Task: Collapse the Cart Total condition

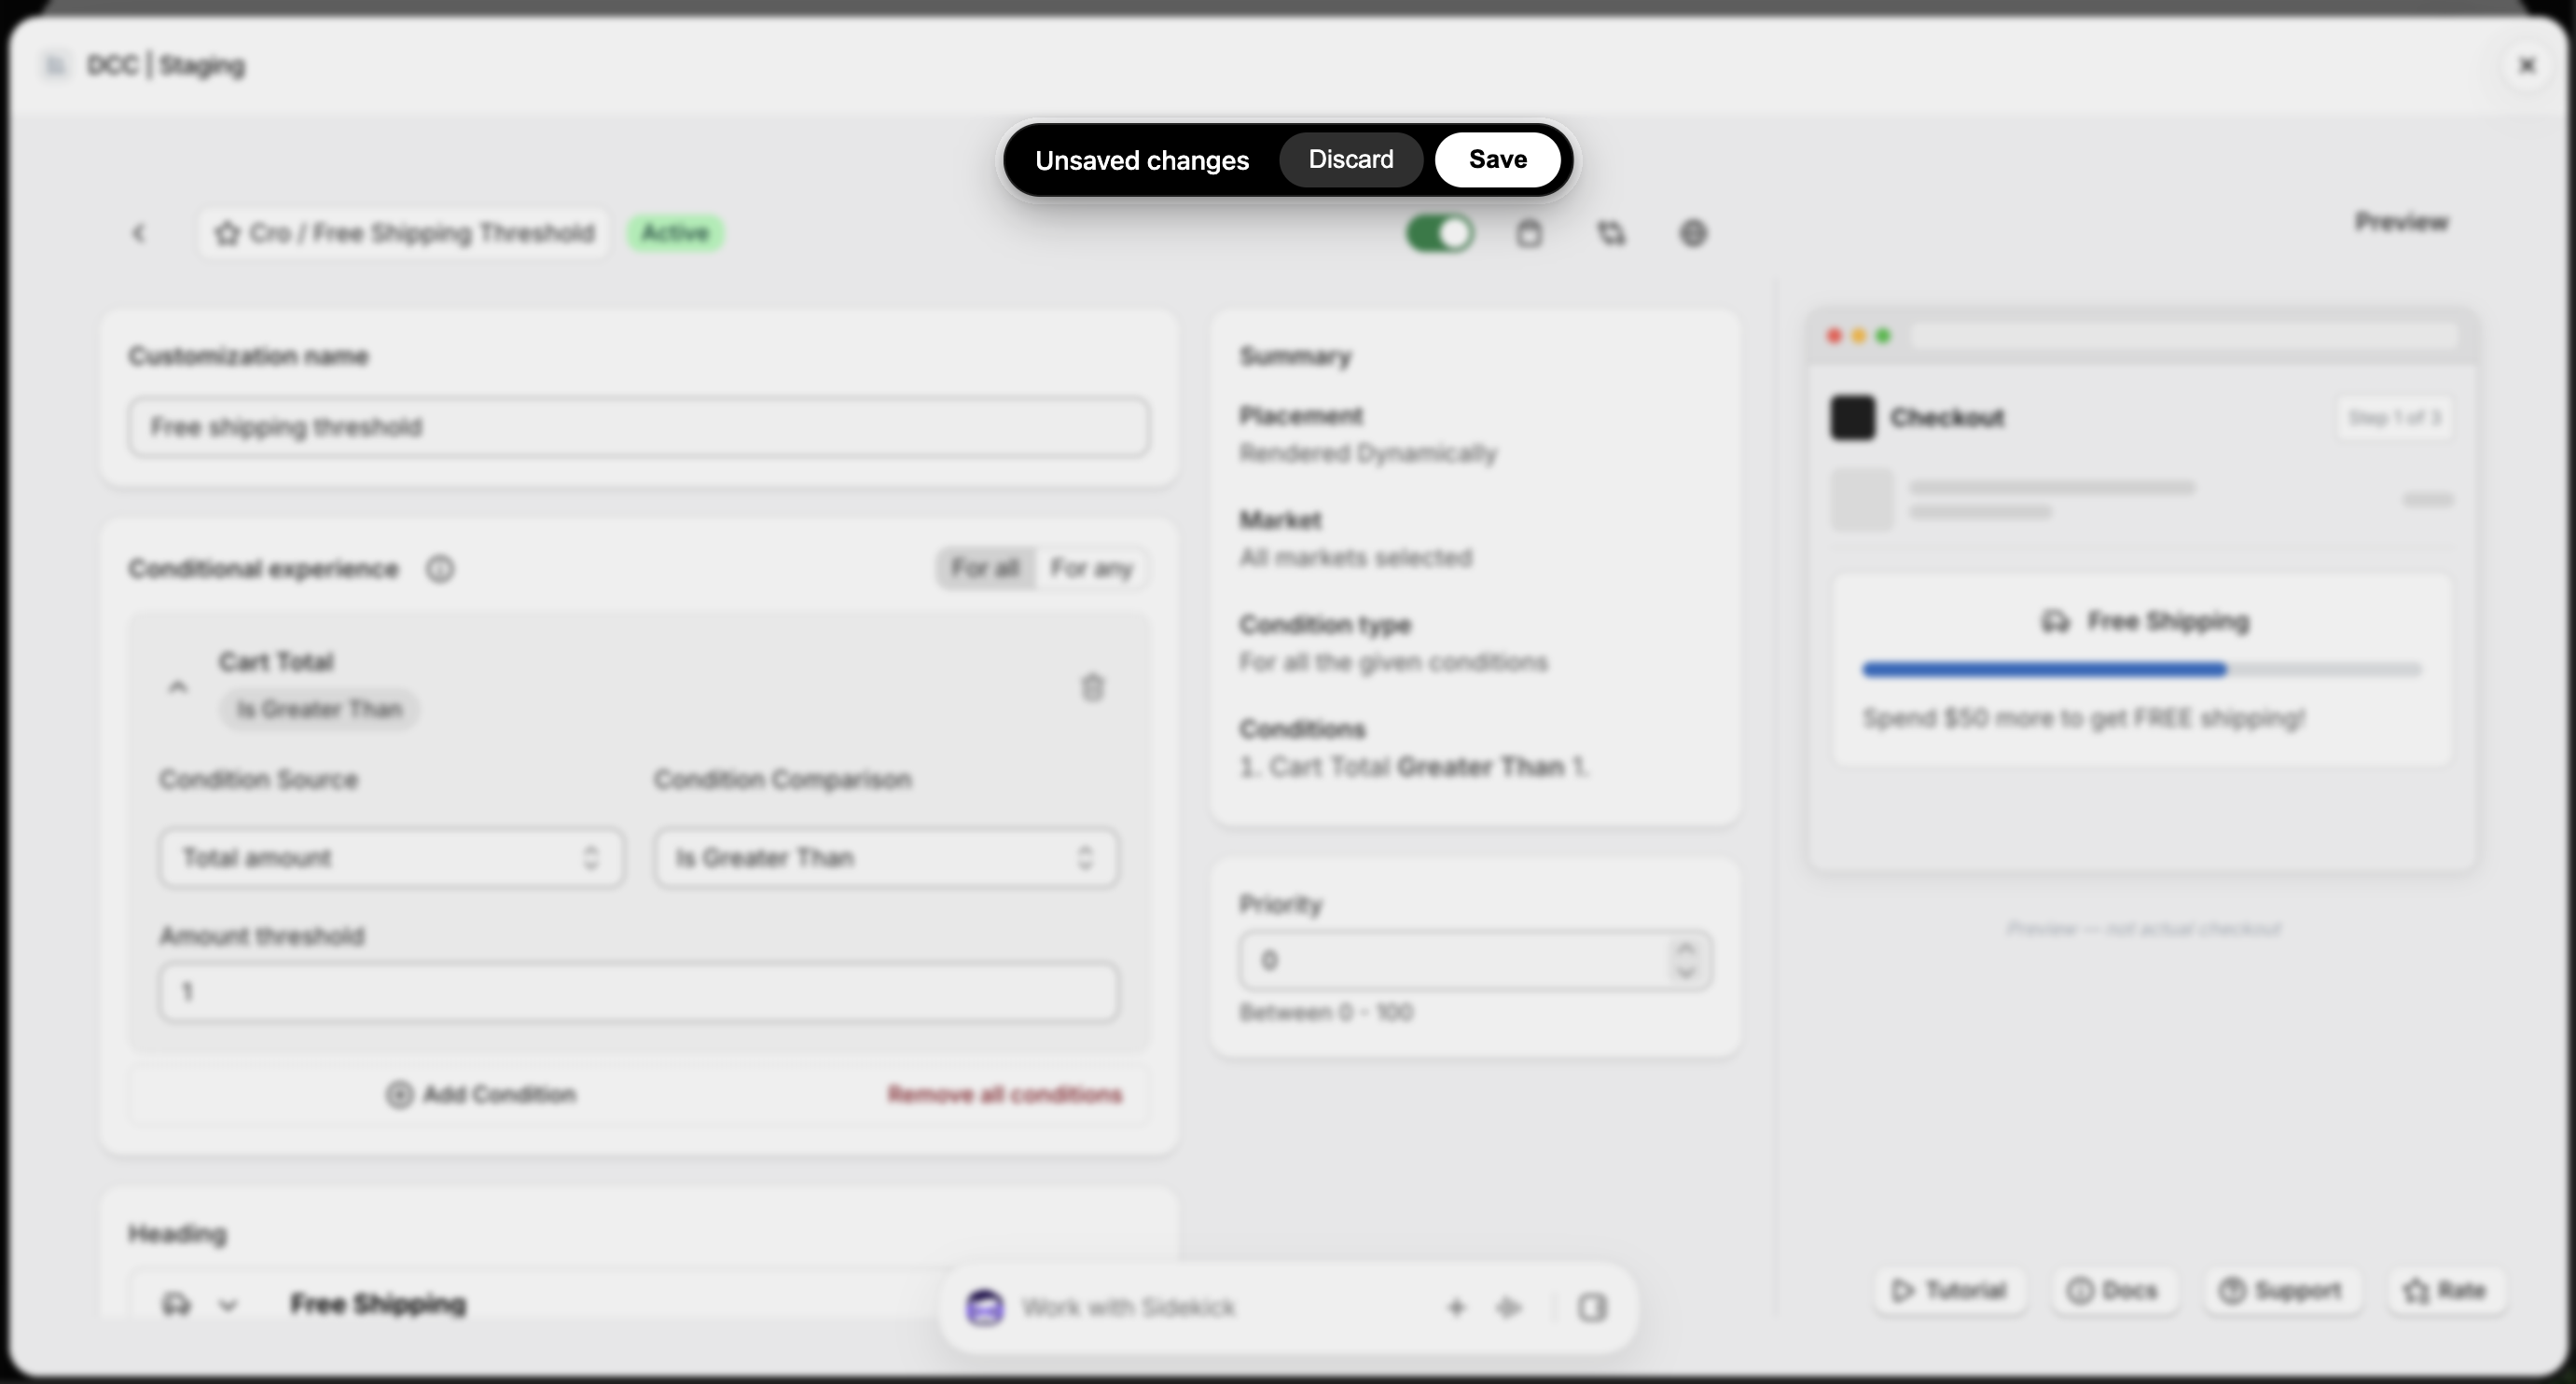Action: point(178,686)
